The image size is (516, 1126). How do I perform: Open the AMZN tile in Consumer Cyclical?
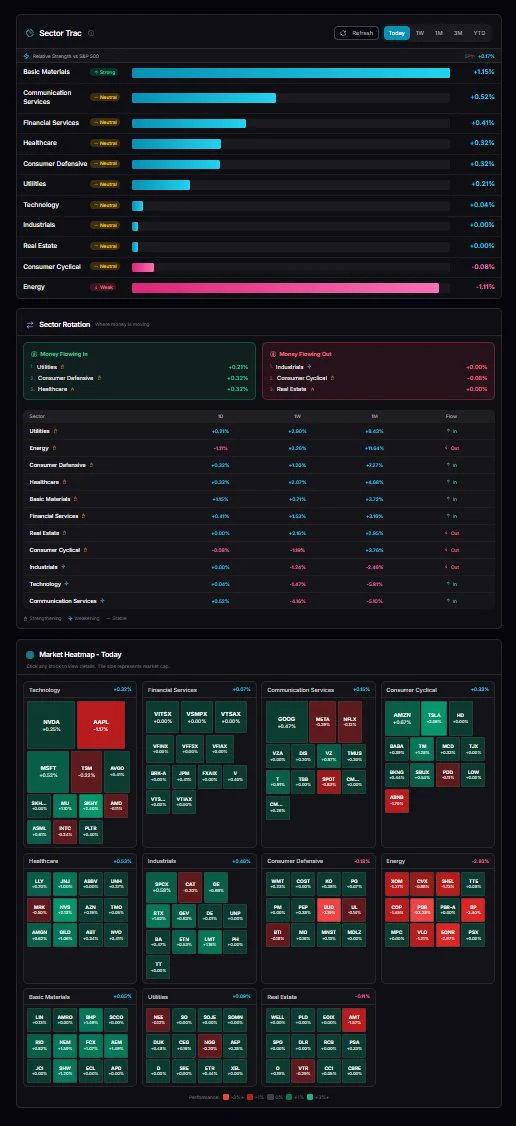coord(403,718)
